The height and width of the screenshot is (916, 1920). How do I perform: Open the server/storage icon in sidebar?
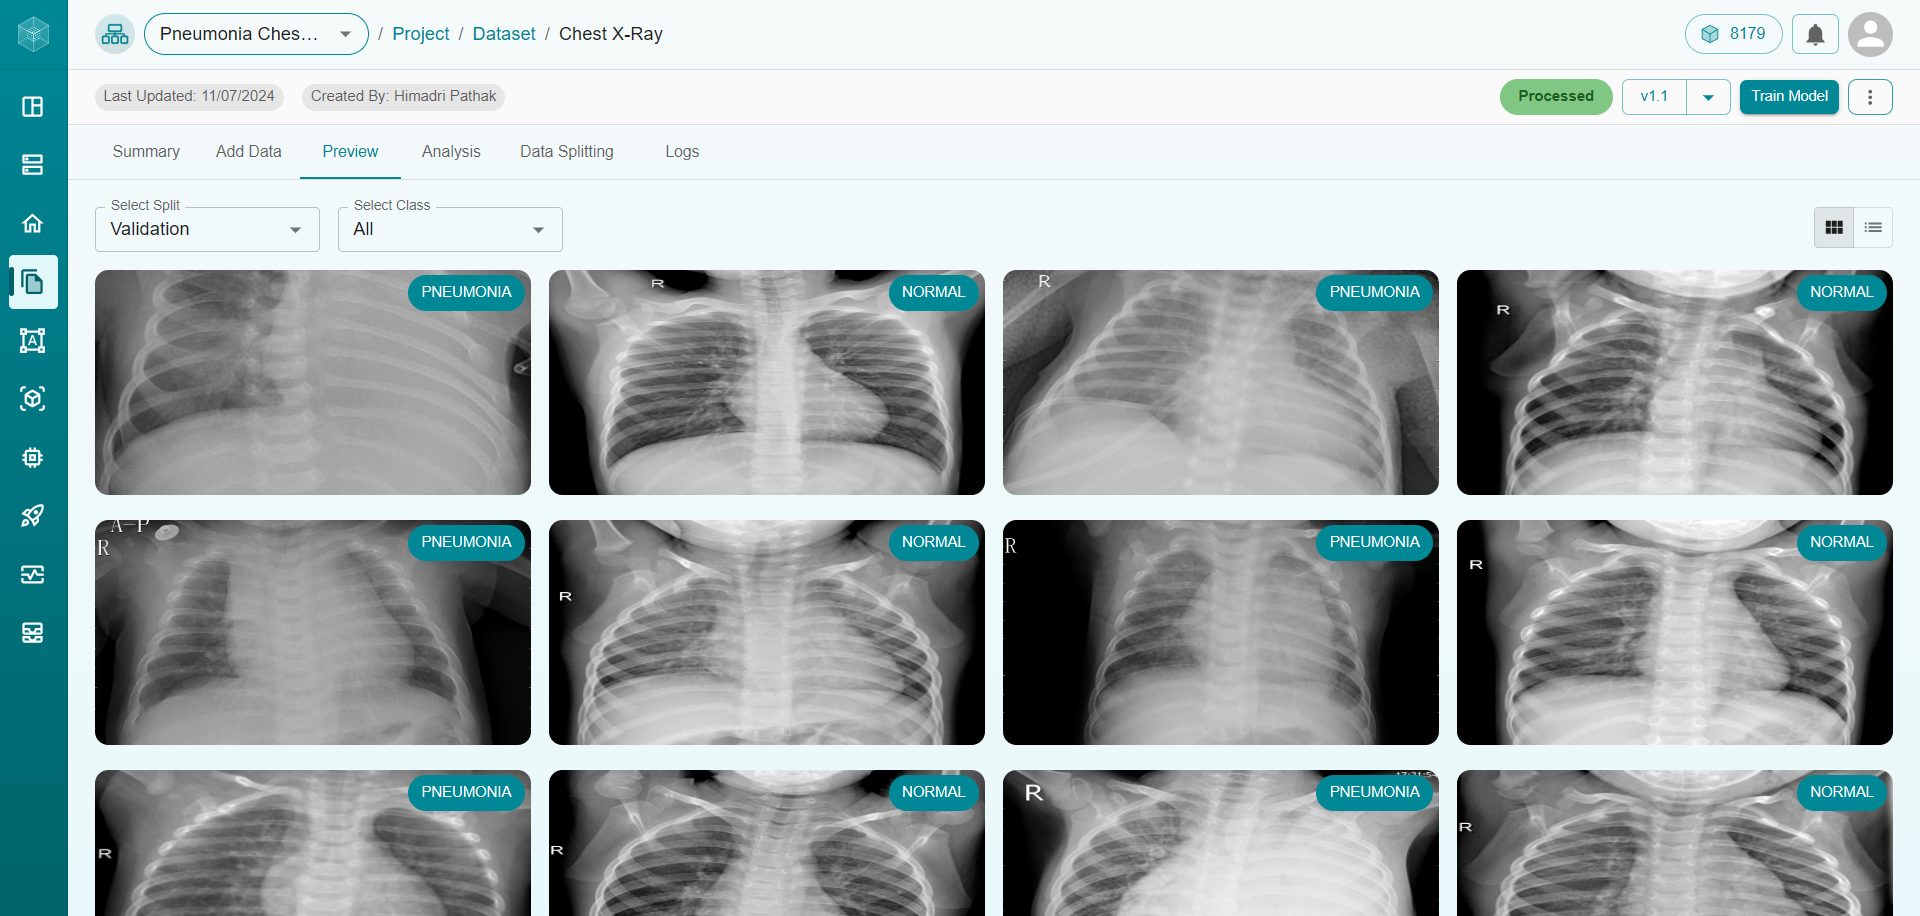33,165
